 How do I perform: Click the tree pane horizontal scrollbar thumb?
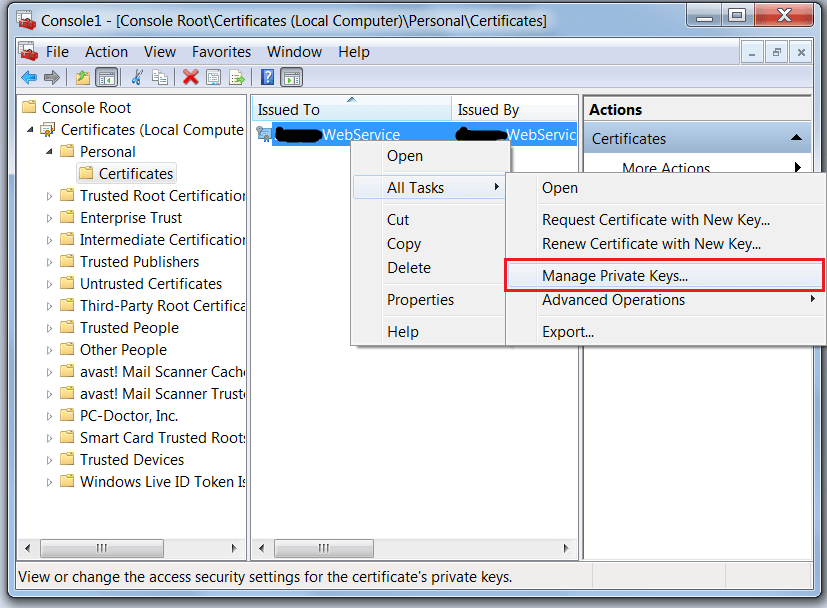click(x=101, y=548)
